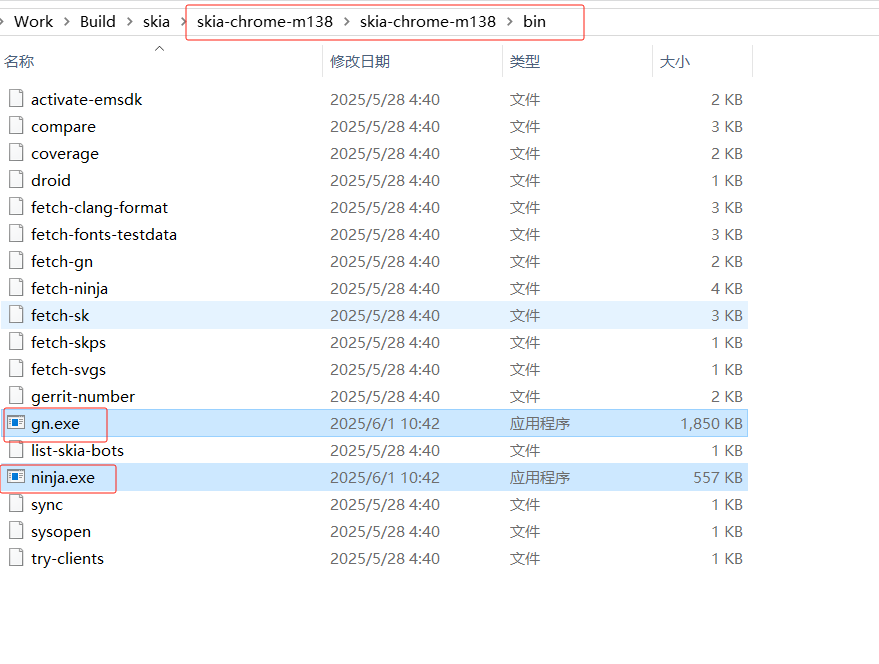Expand the chevron after Build in the address bar
Screen dimensions: 879x664
pyautogui.click(x=129, y=22)
